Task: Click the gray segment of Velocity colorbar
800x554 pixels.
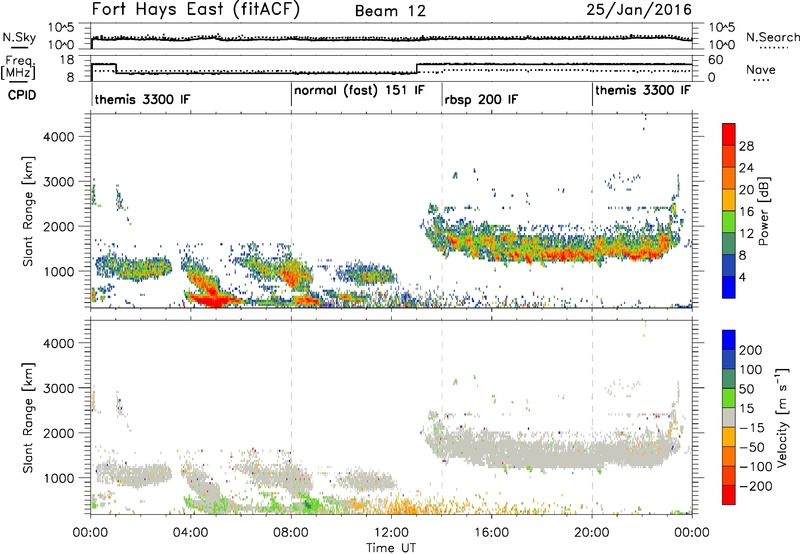Action: tap(729, 418)
